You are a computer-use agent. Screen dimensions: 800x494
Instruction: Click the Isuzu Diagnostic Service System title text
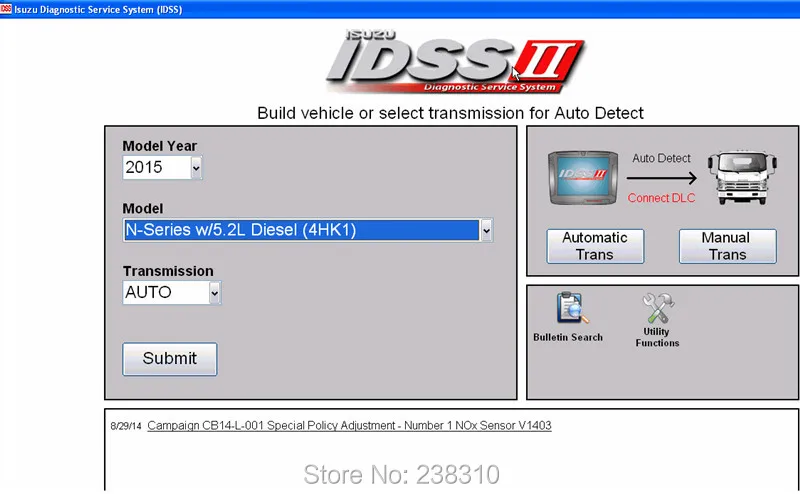coord(98,9)
